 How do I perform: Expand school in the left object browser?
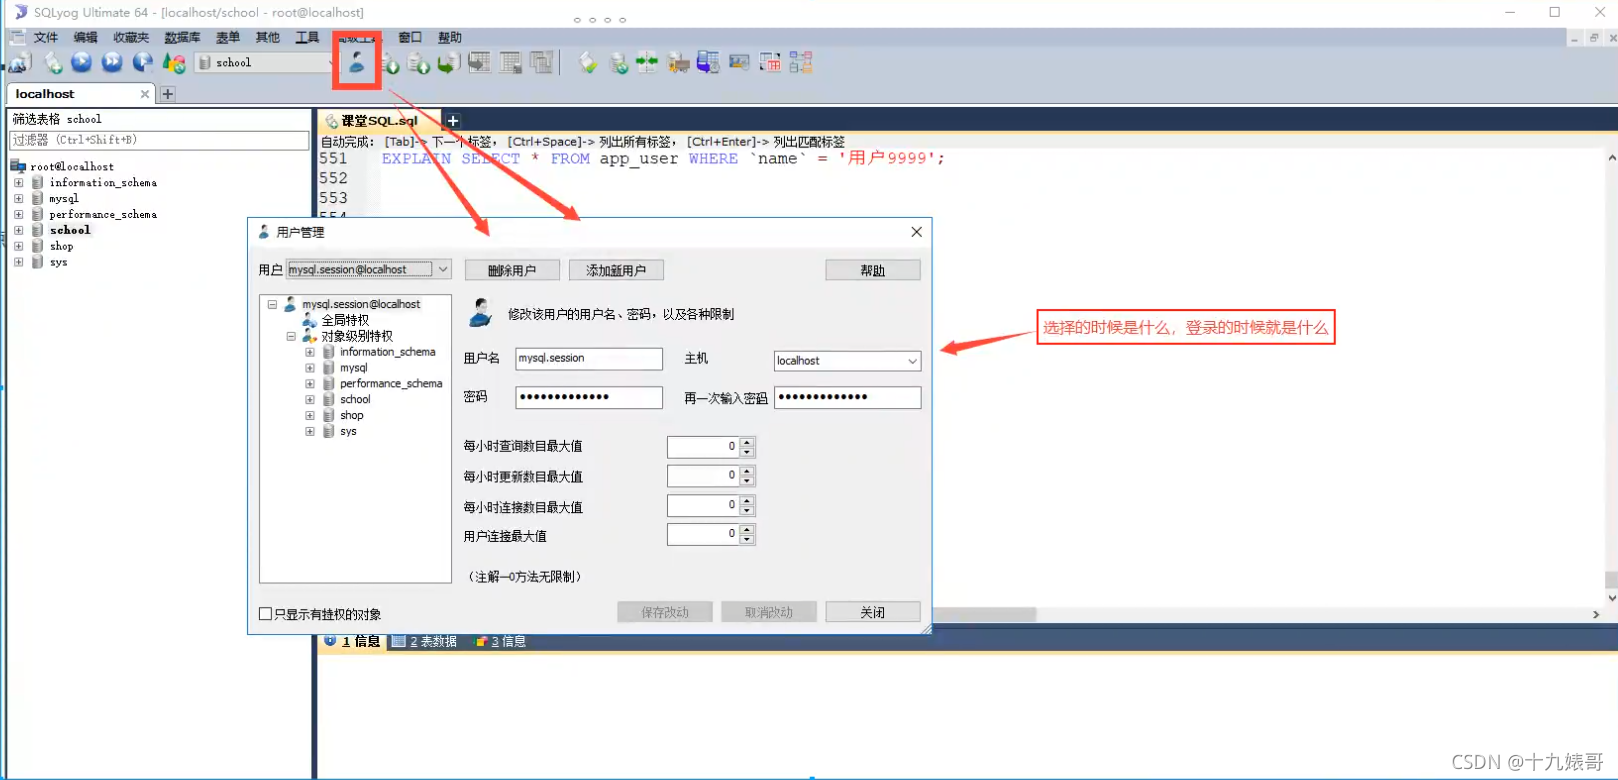[x=18, y=230]
